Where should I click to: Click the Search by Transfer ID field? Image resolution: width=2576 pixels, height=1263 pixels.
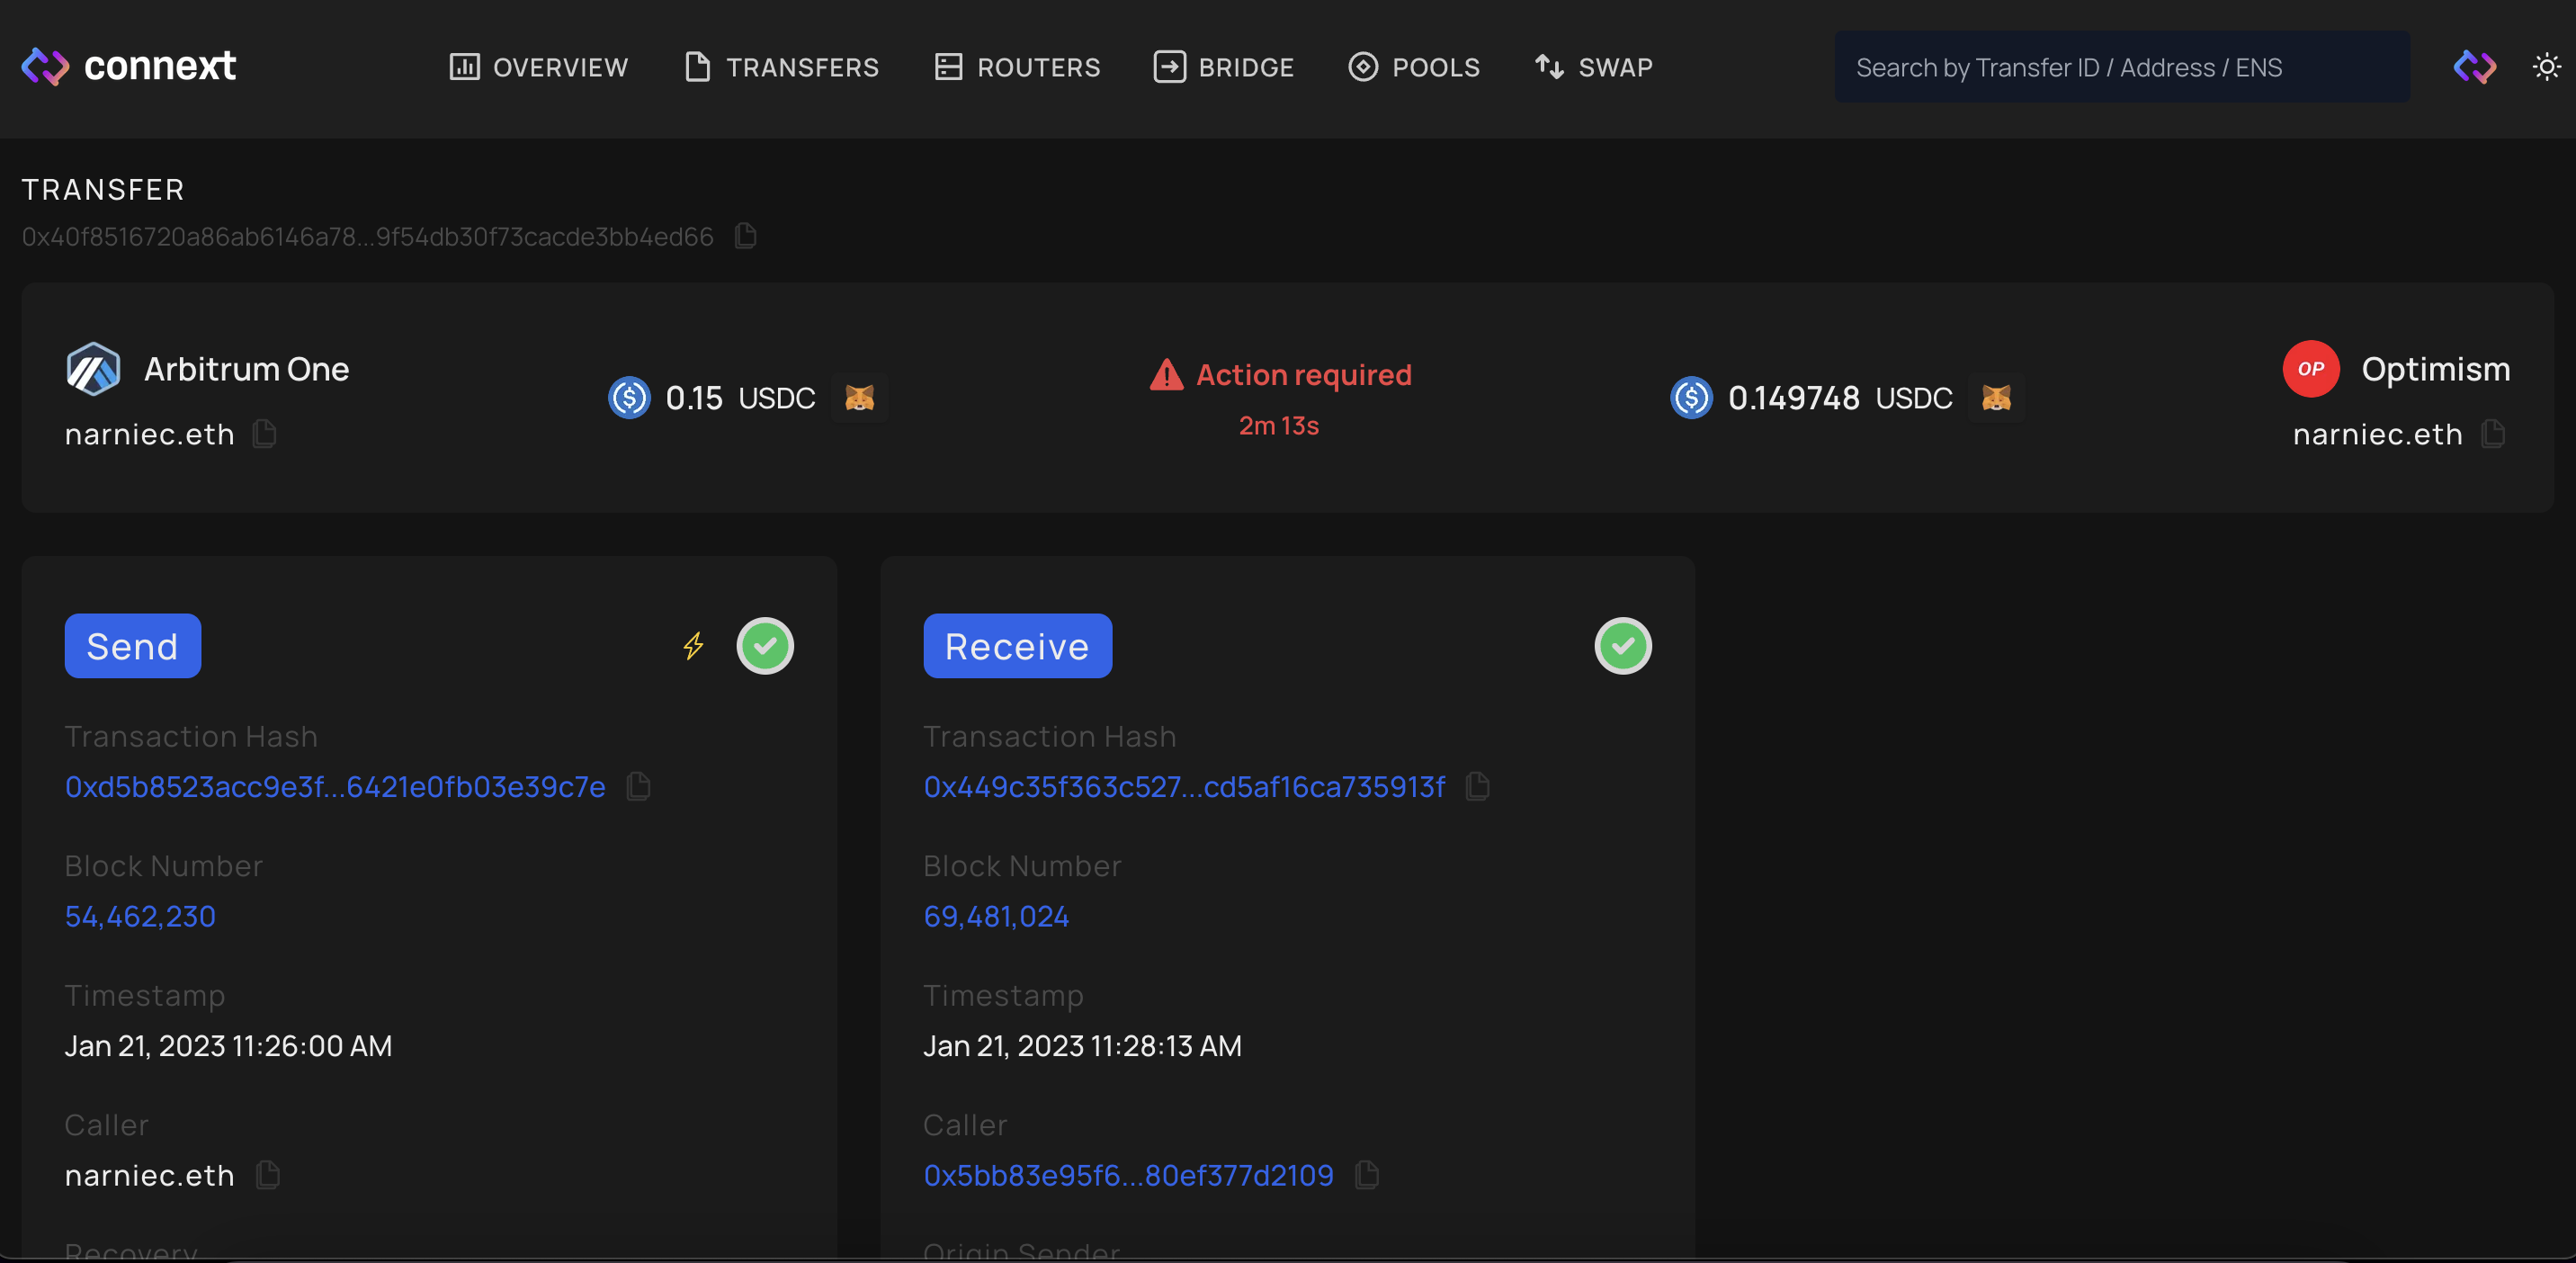(x=2122, y=66)
